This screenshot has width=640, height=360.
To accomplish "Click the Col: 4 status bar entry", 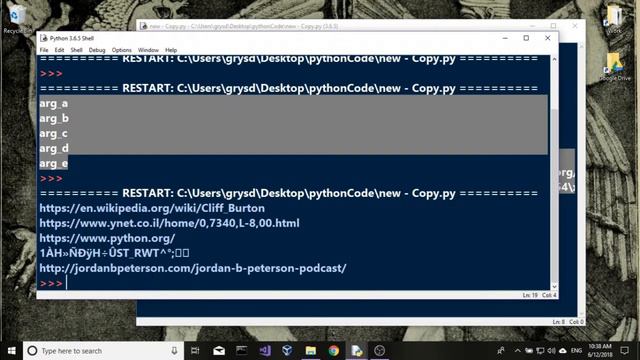I will tap(549, 295).
